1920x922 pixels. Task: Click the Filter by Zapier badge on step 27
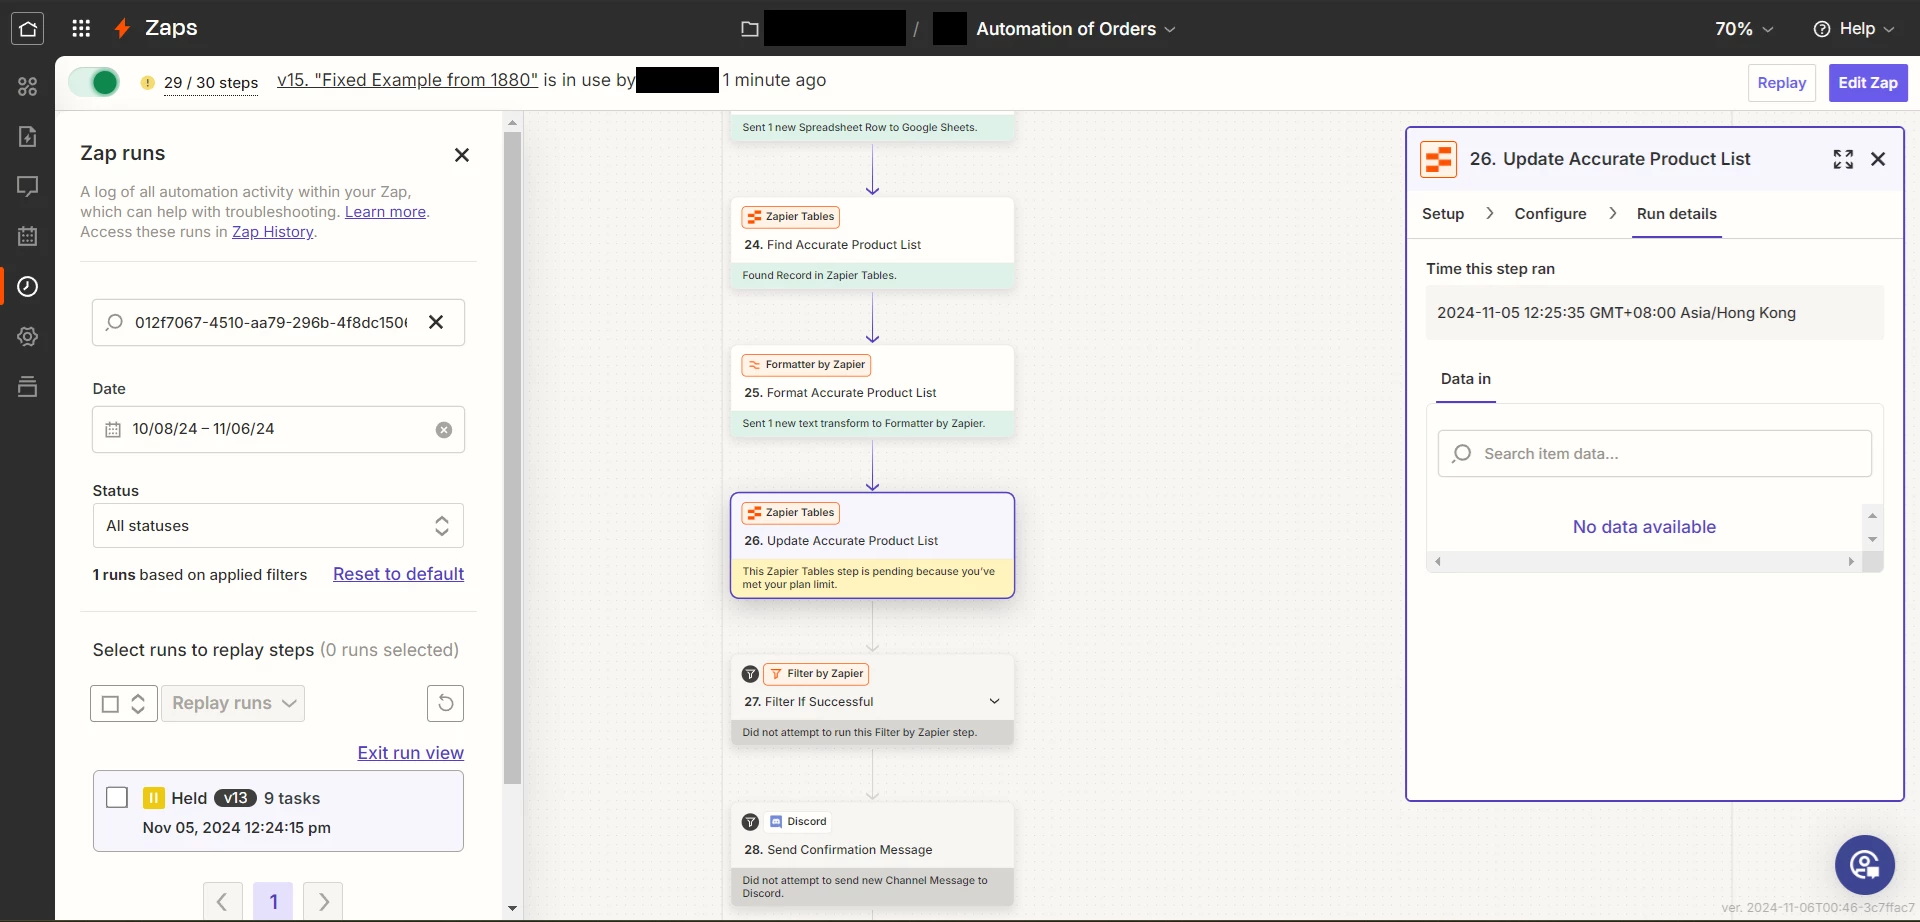tap(816, 674)
